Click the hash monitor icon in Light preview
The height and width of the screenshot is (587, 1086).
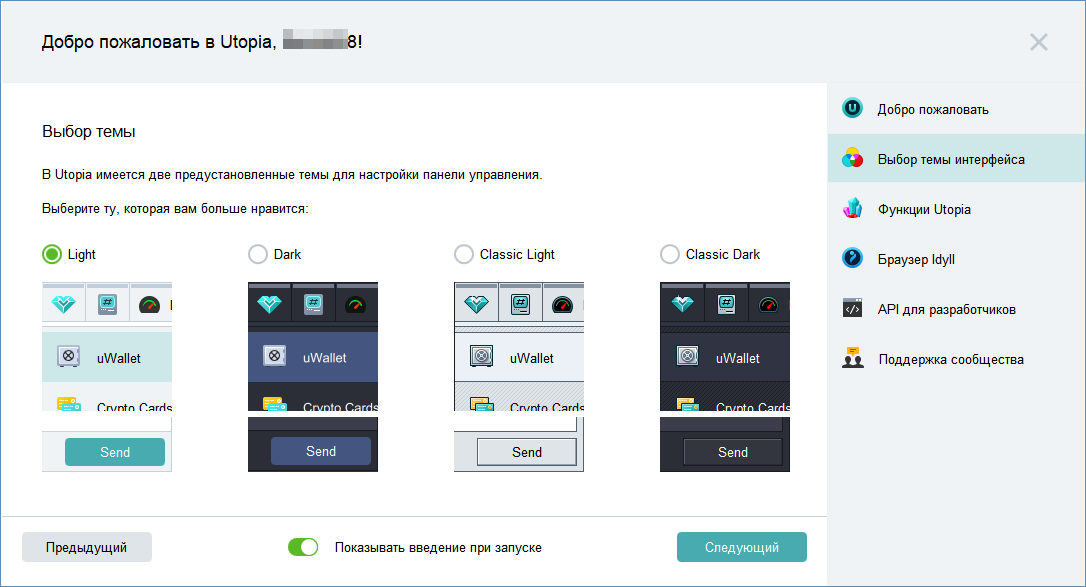[107, 304]
